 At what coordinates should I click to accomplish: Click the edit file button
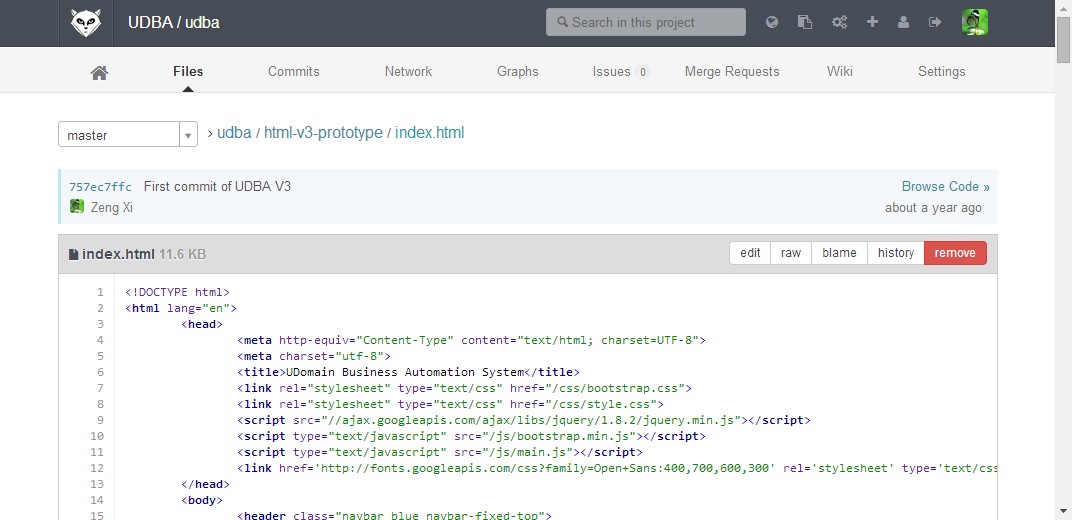(x=750, y=253)
